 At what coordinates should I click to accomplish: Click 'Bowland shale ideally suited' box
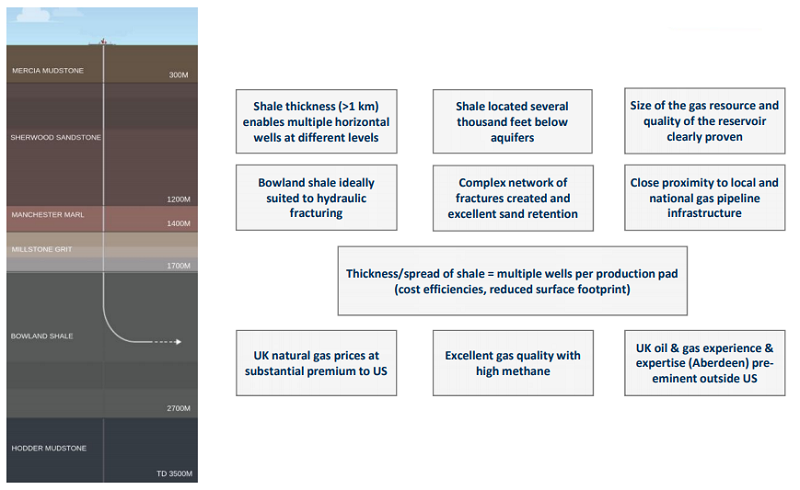click(x=316, y=197)
